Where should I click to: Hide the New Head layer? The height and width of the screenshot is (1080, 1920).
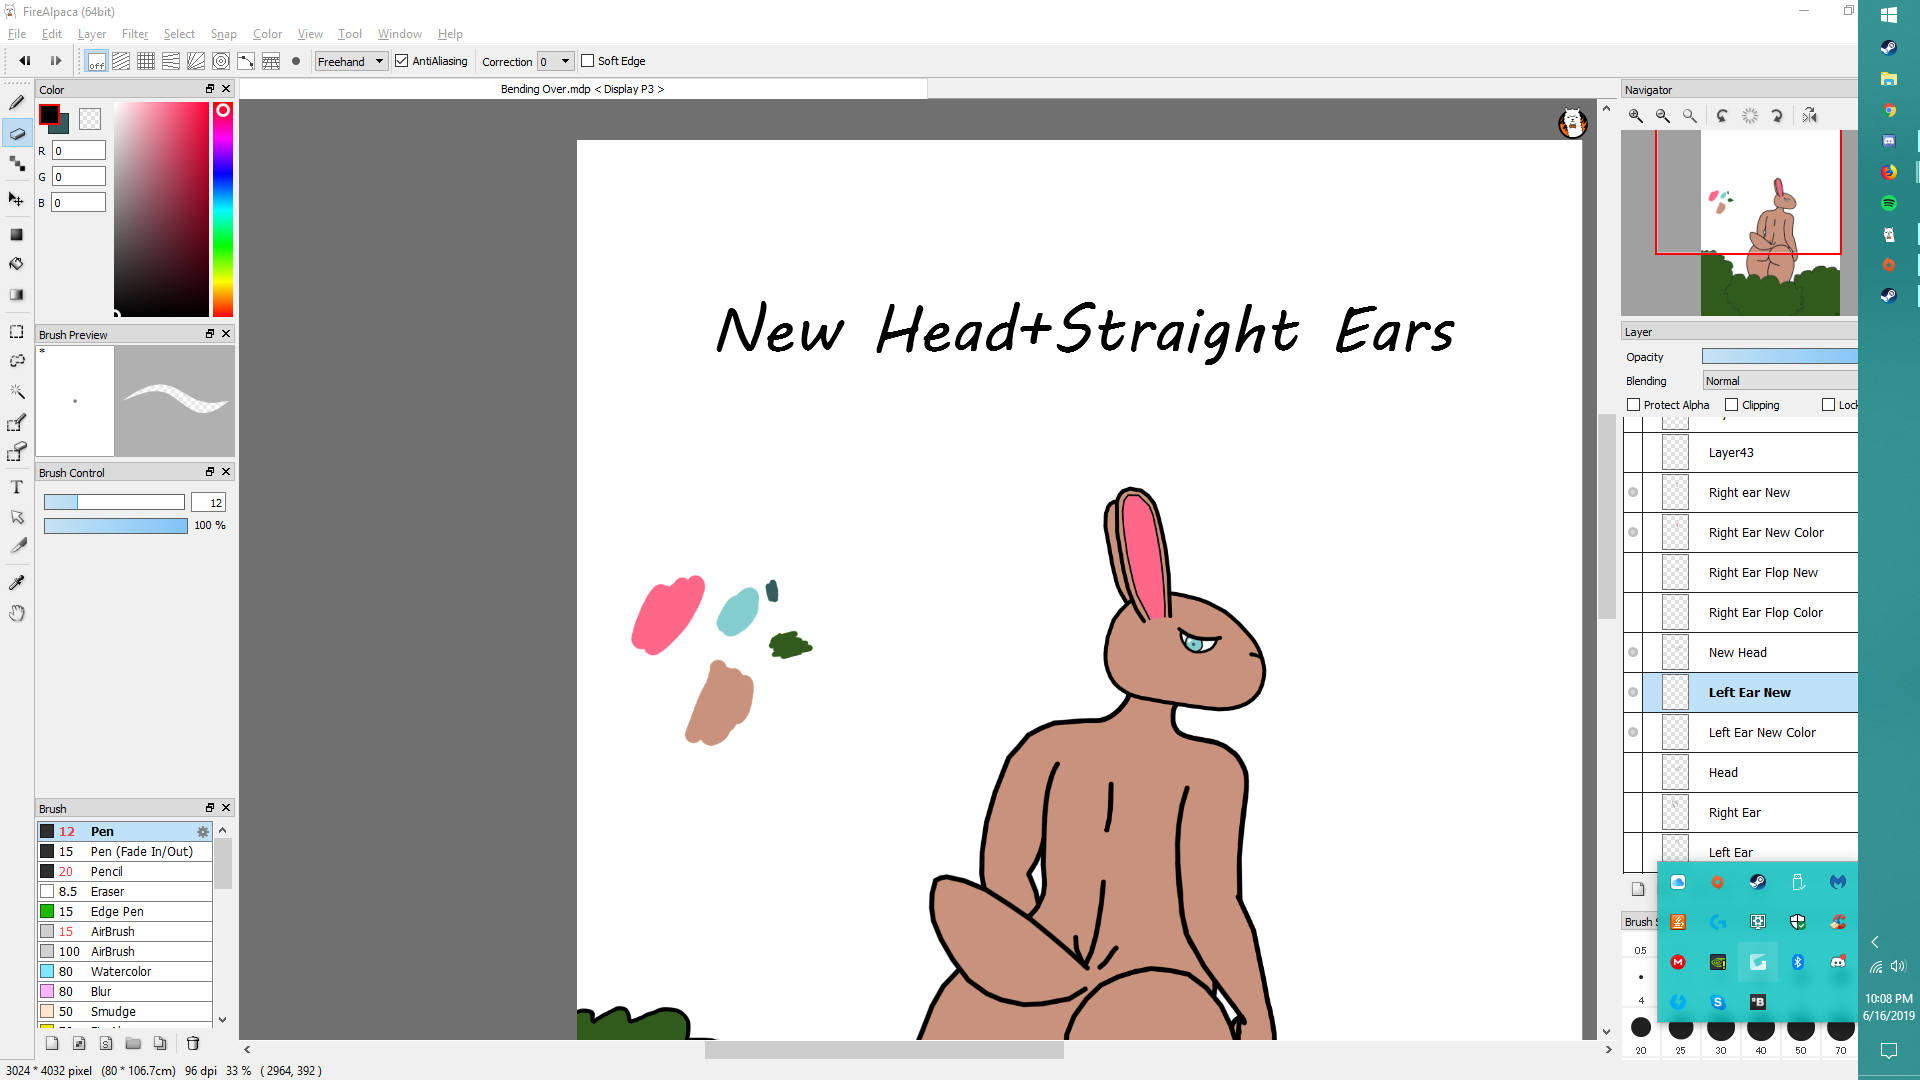click(x=1633, y=652)
